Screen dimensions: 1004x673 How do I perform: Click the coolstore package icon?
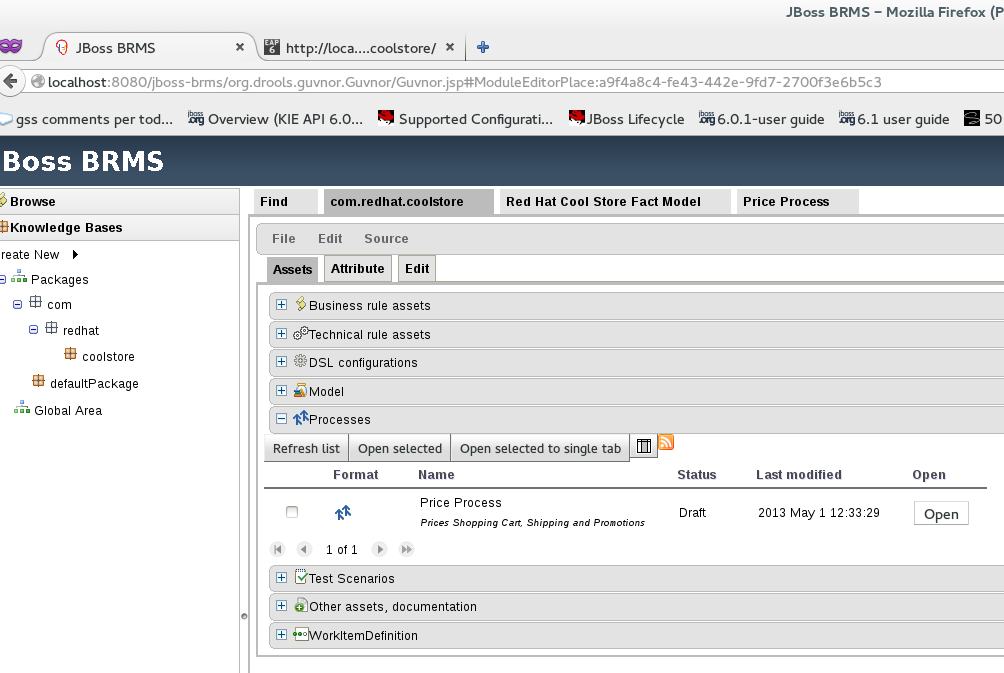70,354
